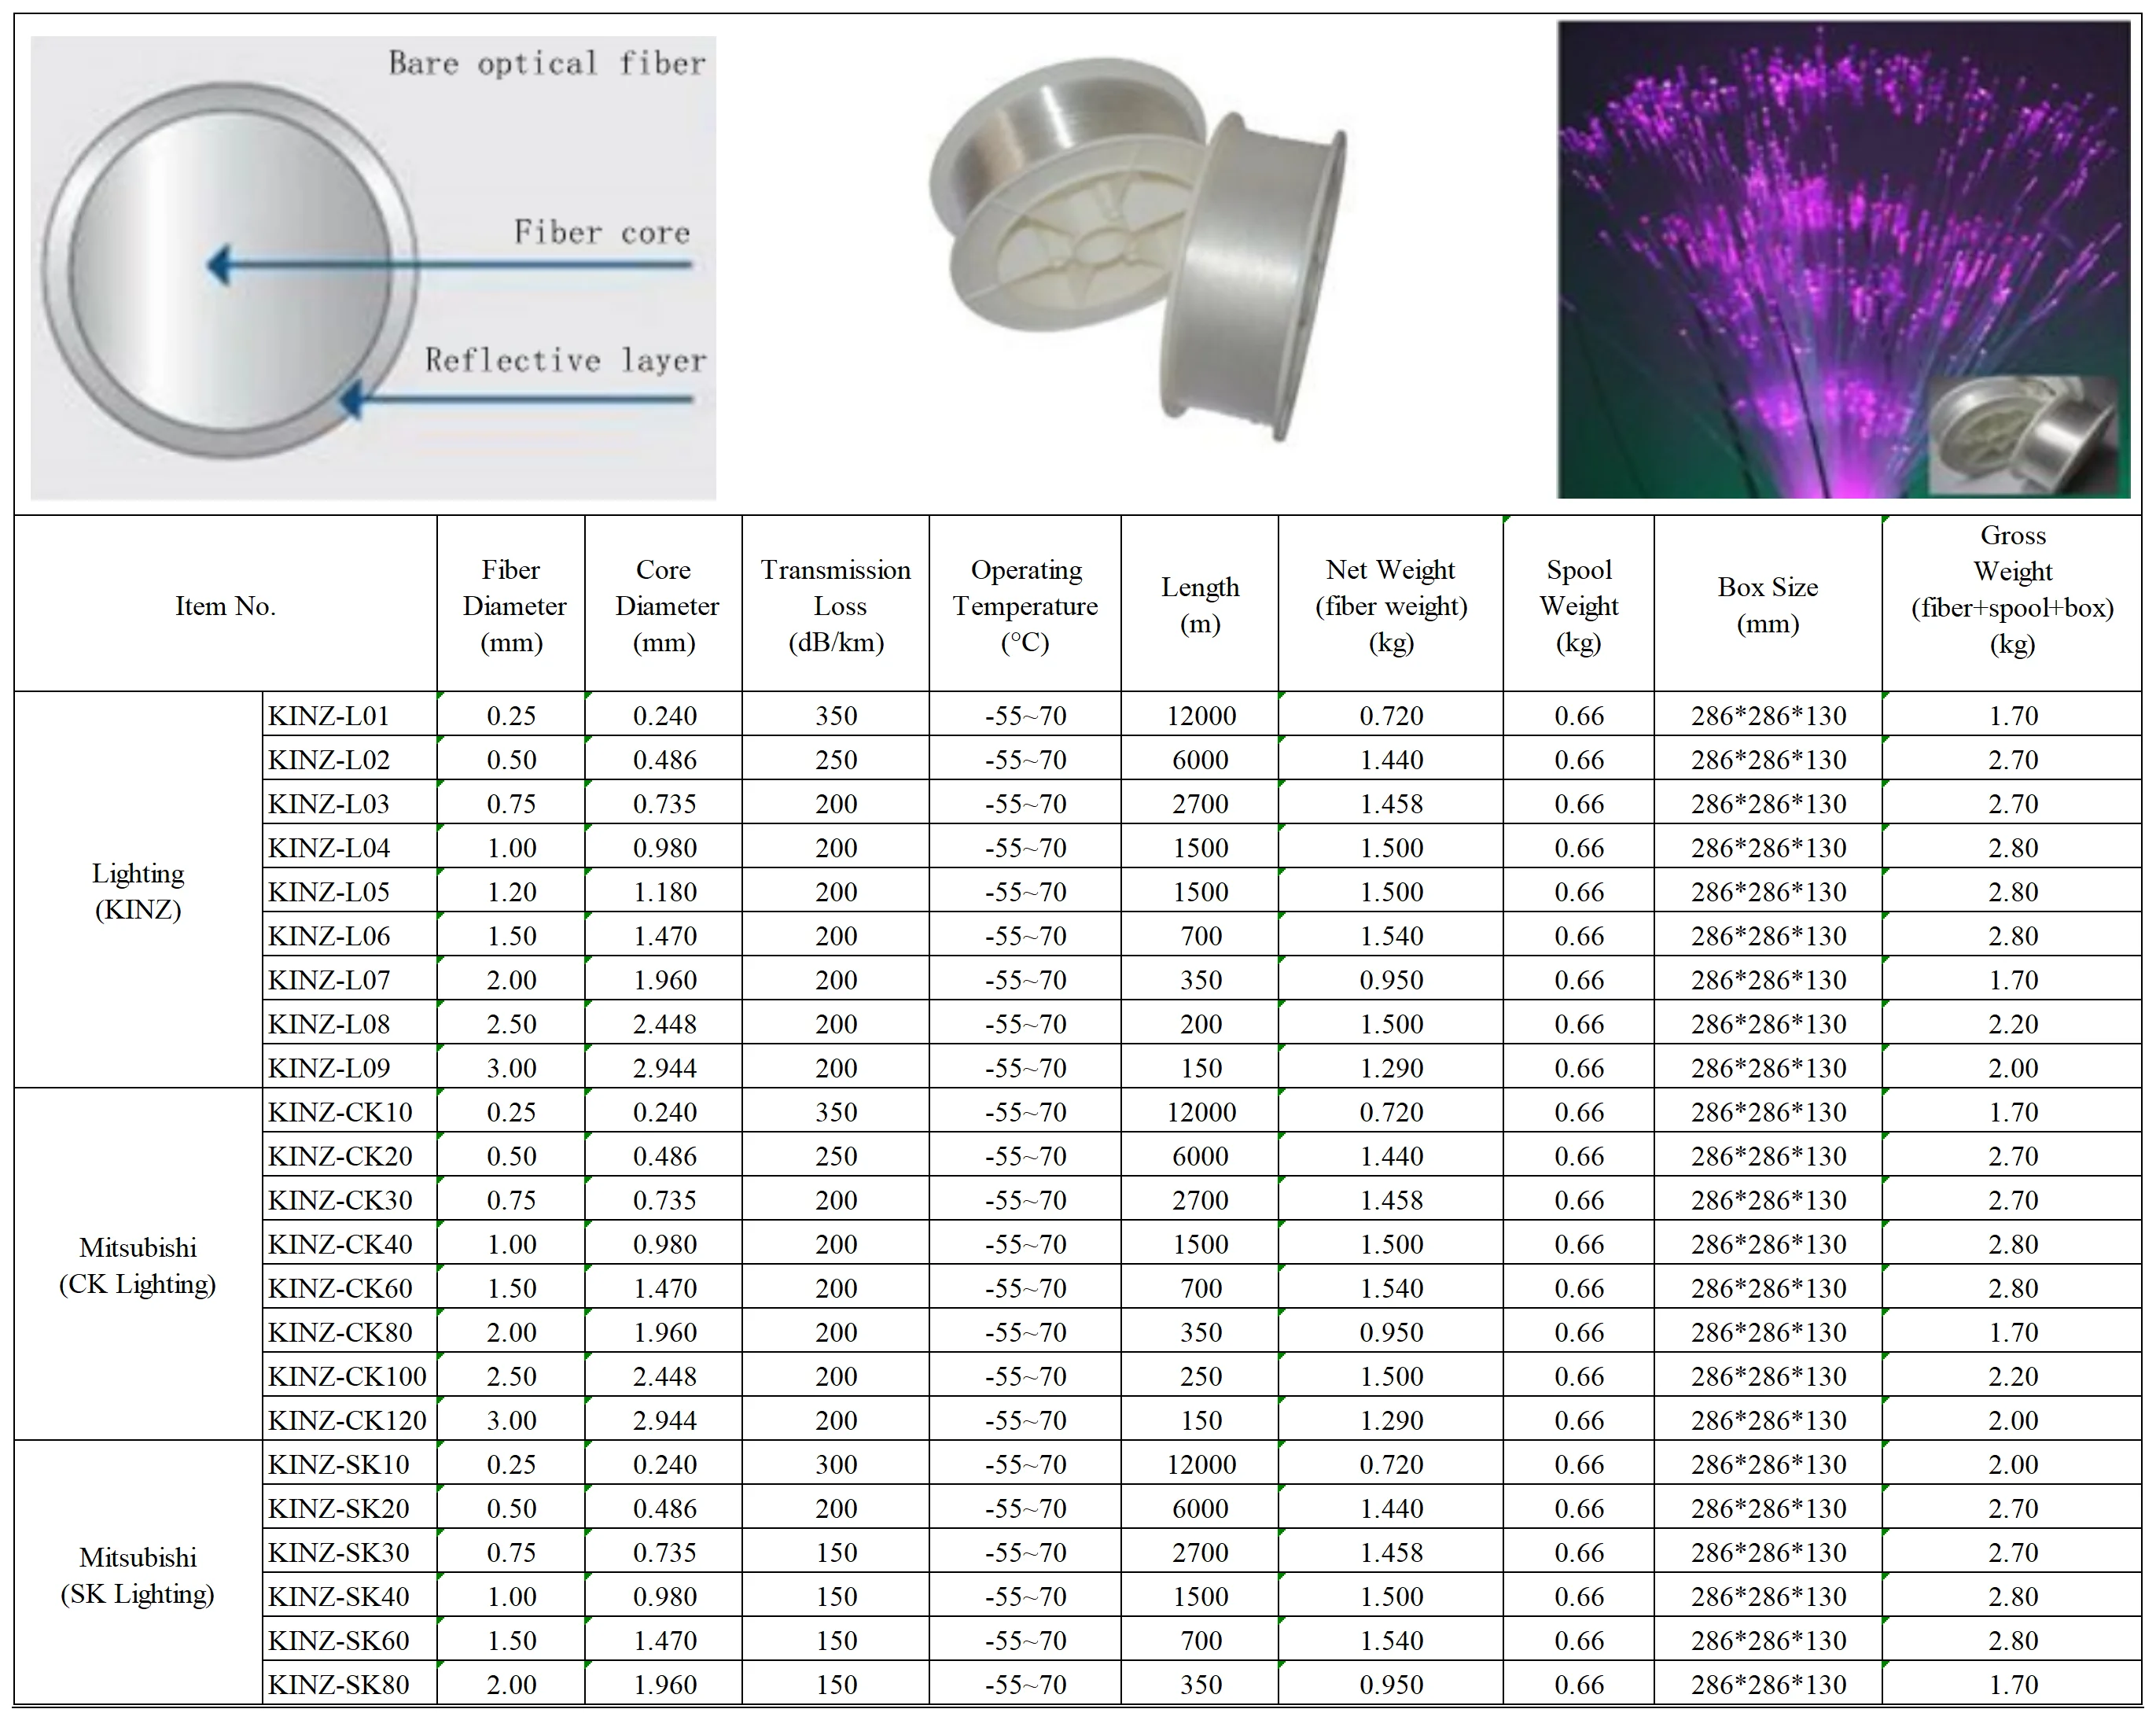Click the Box Size column header
Viewport: 2156px width, 1720px height.
(1767, 605)
